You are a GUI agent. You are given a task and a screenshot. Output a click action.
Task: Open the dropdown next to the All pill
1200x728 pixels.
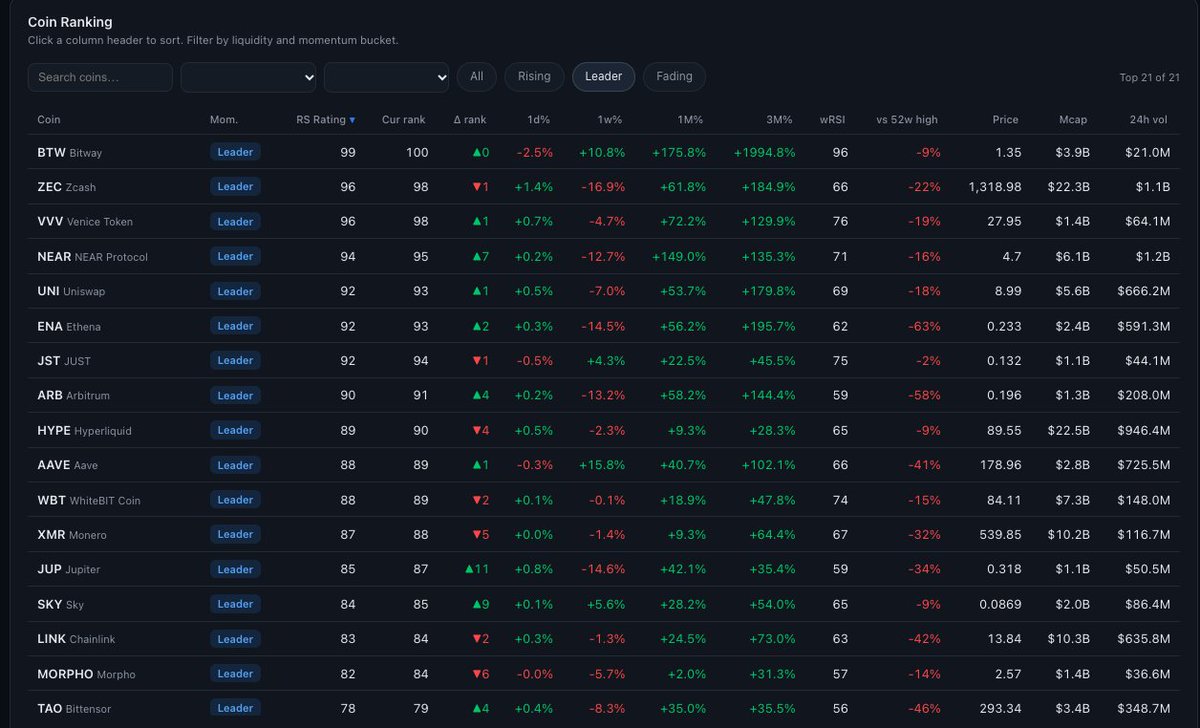pos(386,77)
